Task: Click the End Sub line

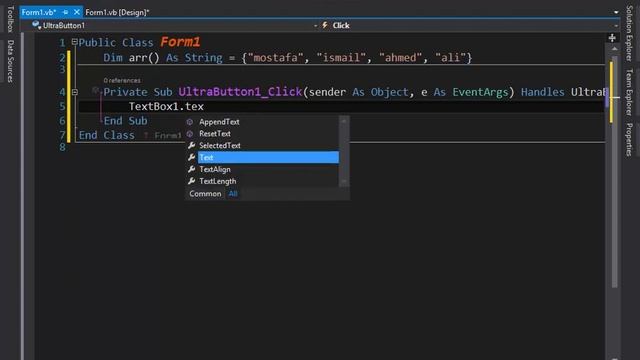Action: (x=125, y=121)
